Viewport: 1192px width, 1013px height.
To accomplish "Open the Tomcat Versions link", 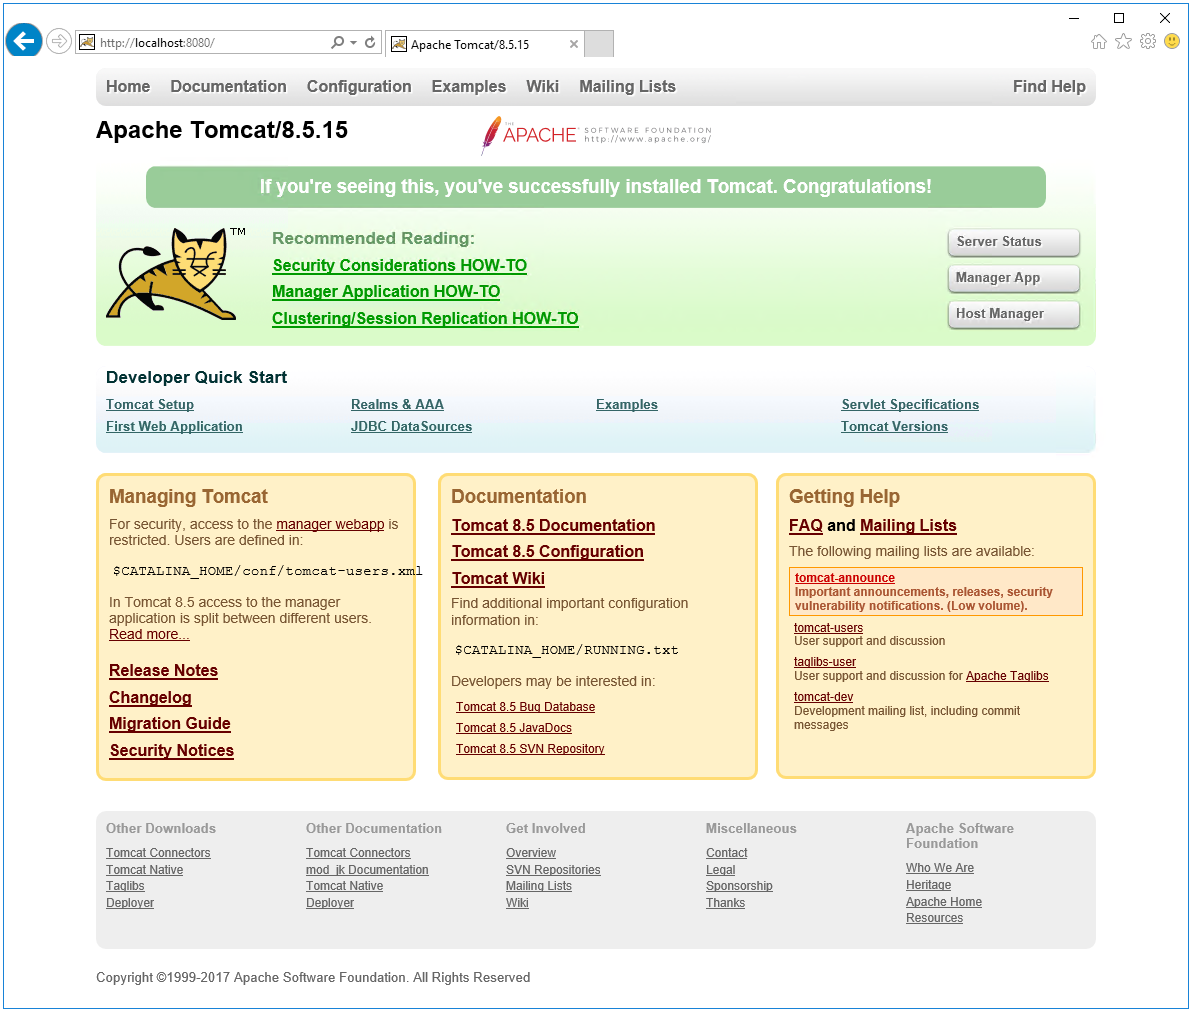I will (894, 427).
